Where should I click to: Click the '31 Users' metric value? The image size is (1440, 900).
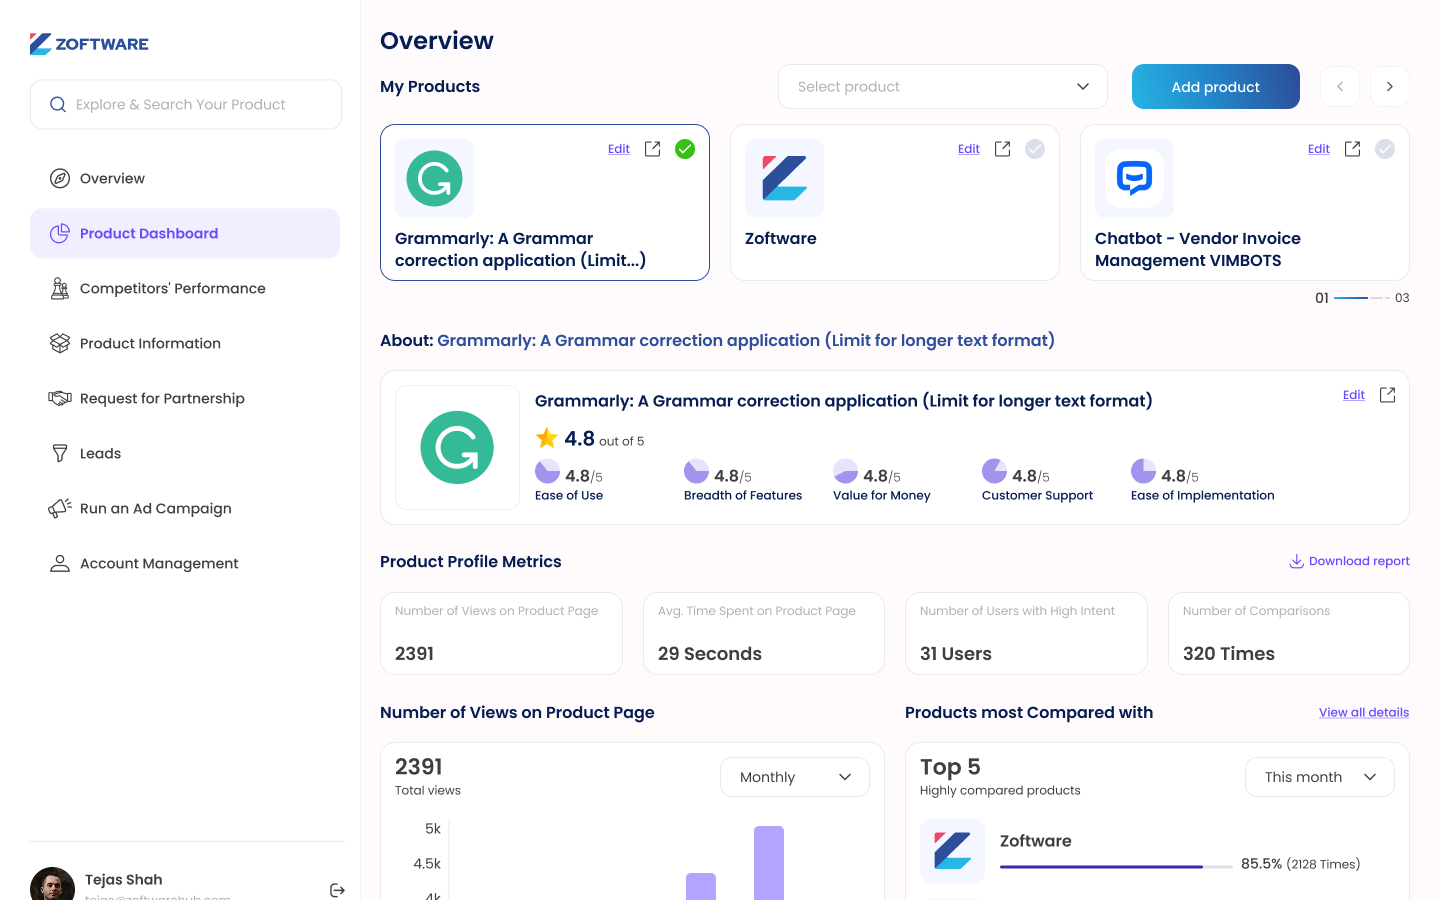click(956, 654)
